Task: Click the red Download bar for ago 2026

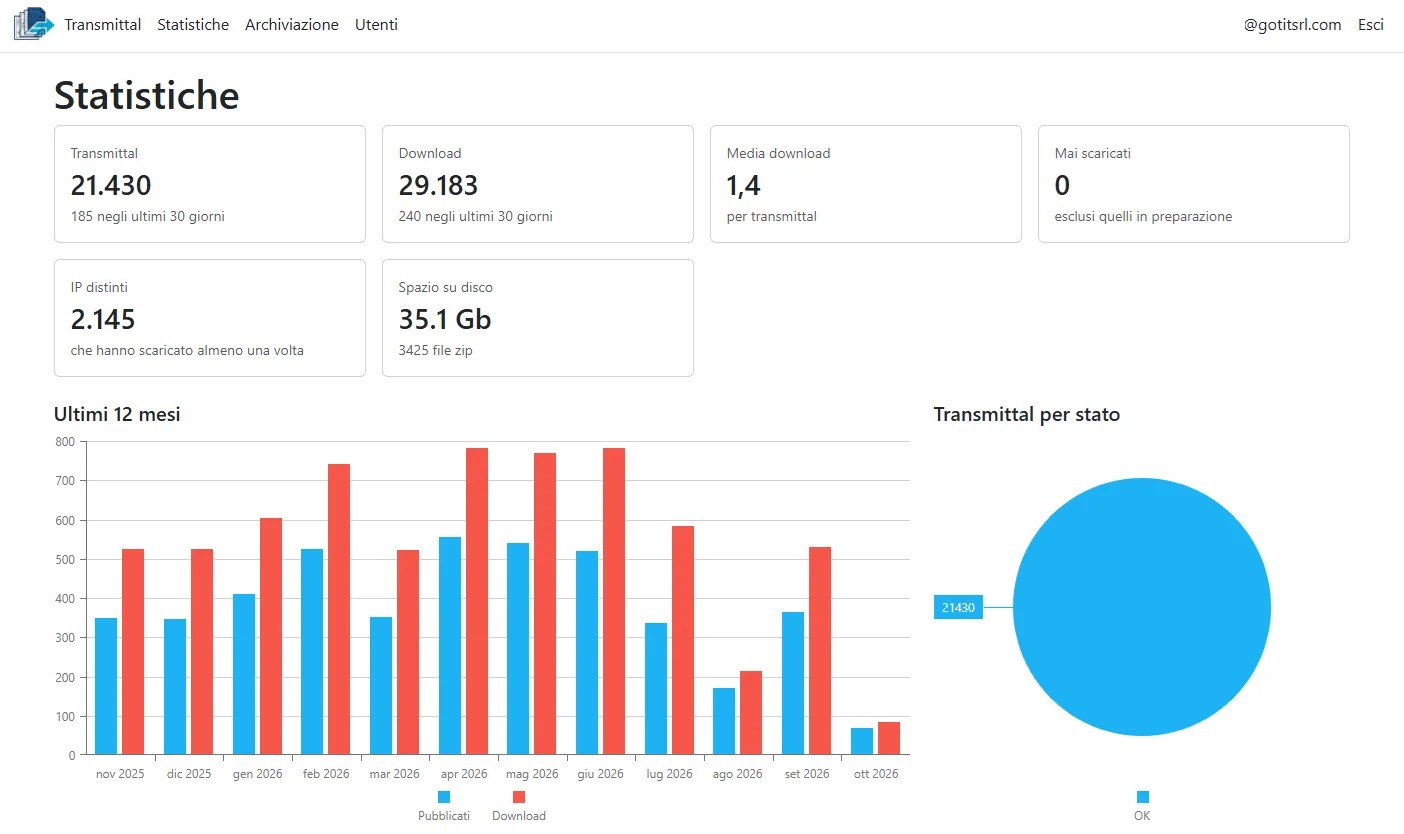Action: 751,713
